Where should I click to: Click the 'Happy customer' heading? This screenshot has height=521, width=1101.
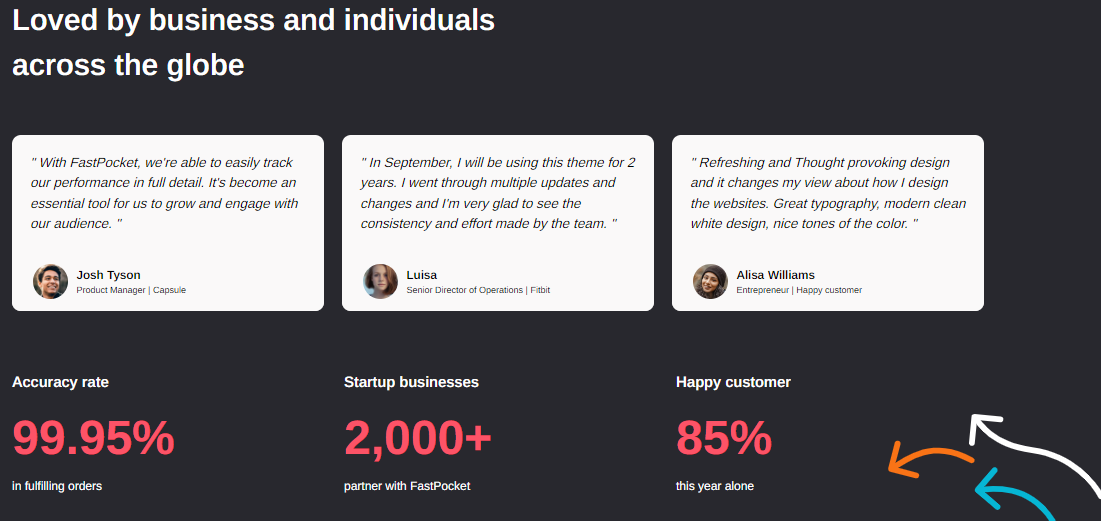pyautogui.click(x=733, y=382)
